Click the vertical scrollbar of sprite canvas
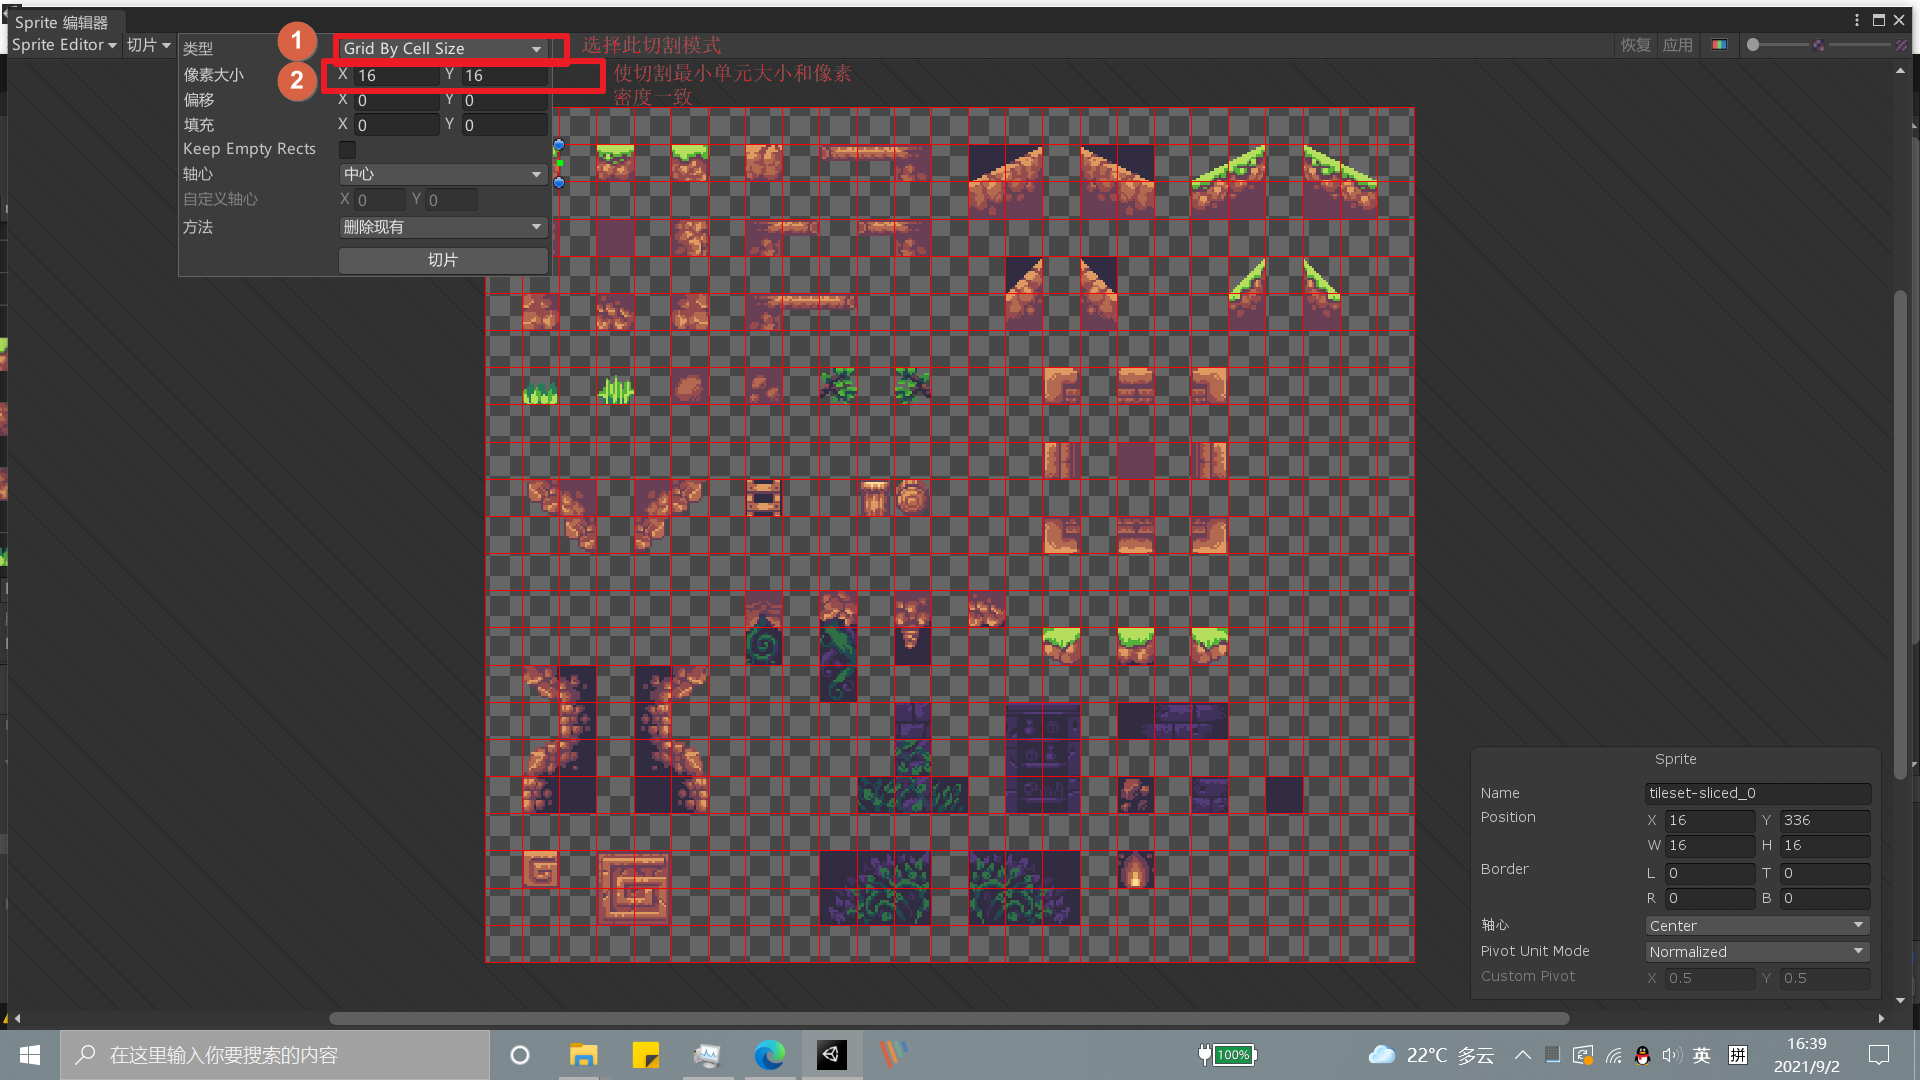The height and width of the screenshot is (1080, 1920). [1900, 535]
